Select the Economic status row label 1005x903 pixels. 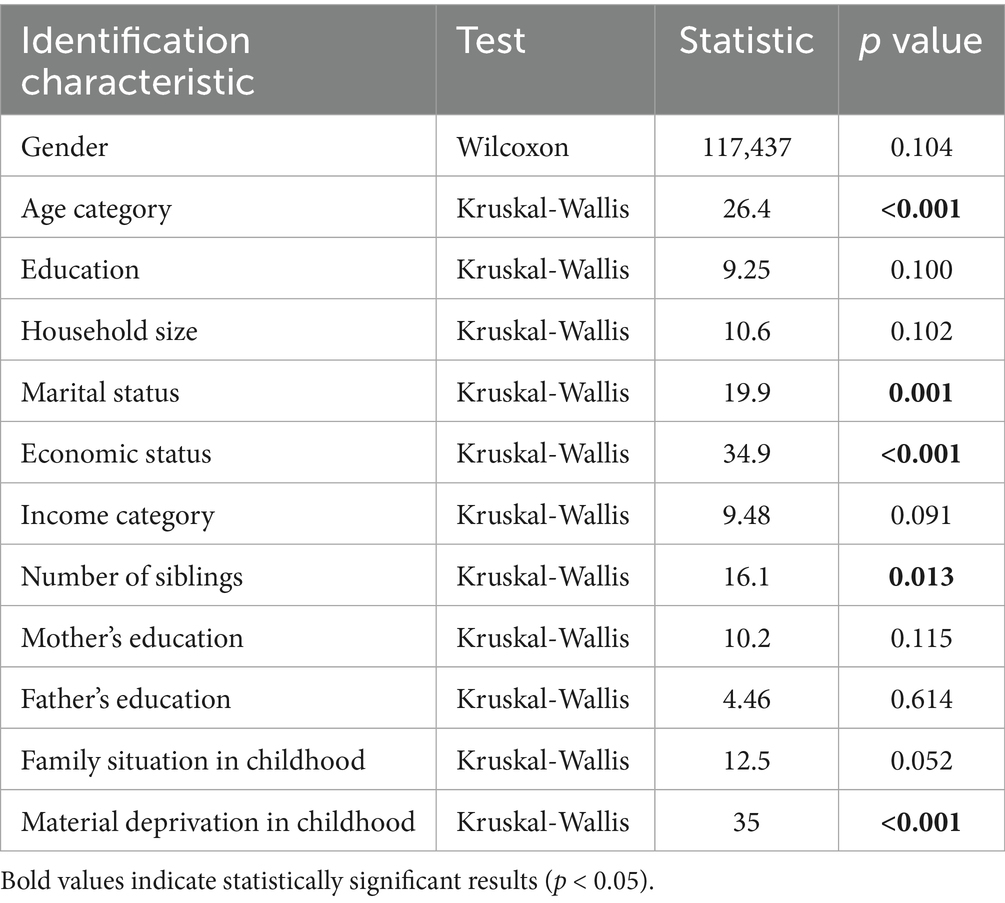(x=116, y=454)
